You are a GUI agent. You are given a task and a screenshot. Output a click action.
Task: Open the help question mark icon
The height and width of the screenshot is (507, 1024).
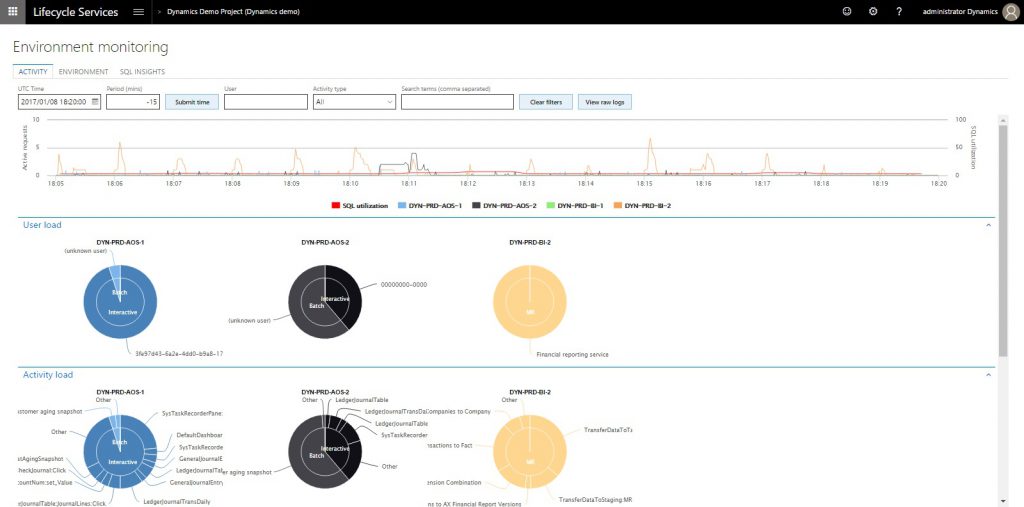click(x=899, y=12)
